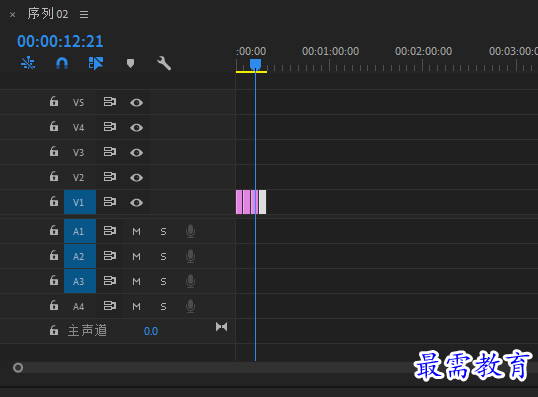Image resolution: width=538 pixels, height=397 pixels.
Task: Toggle sync lock for V2
Action: tap(110, 177)
